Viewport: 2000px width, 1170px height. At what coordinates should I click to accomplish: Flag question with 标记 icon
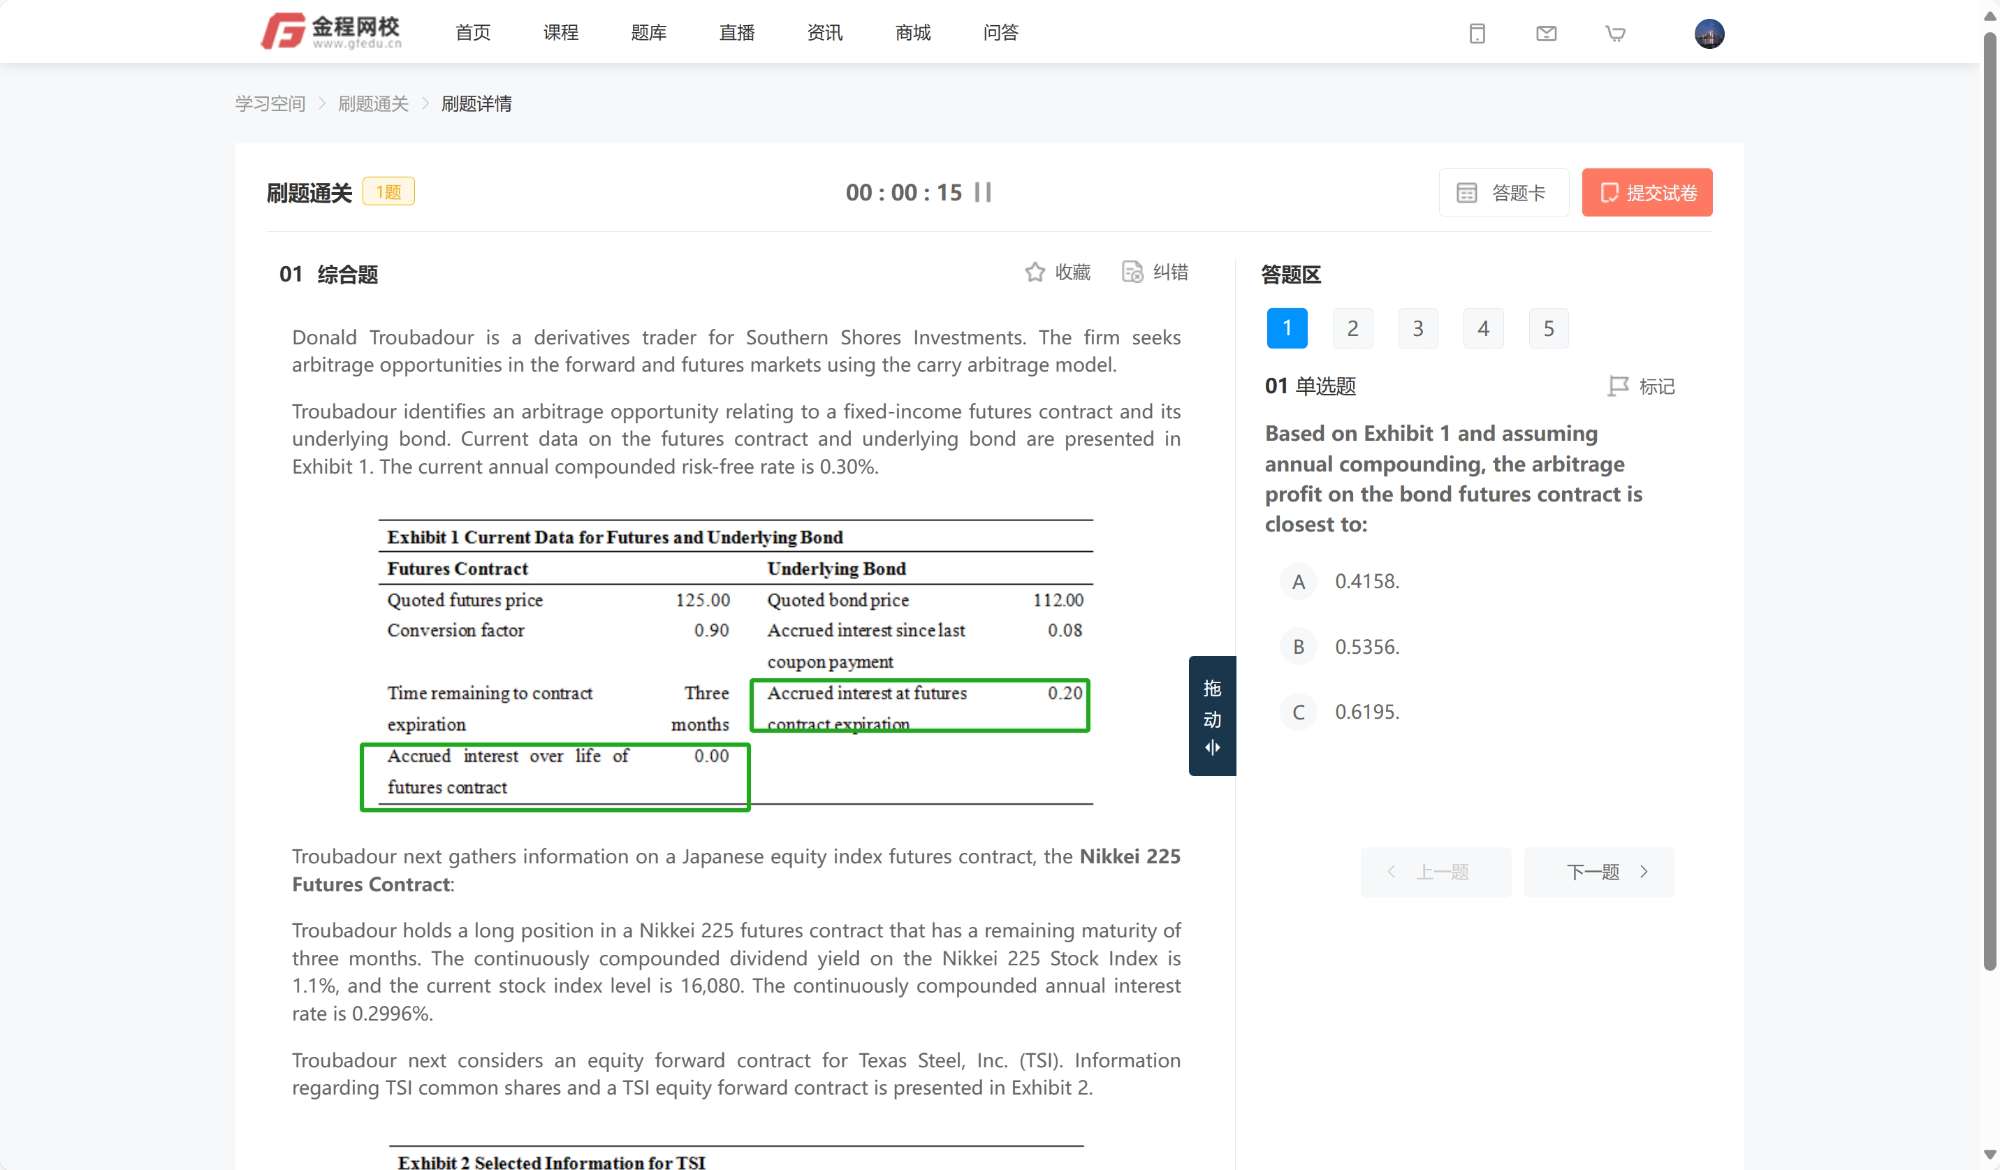click(1618, 386)
